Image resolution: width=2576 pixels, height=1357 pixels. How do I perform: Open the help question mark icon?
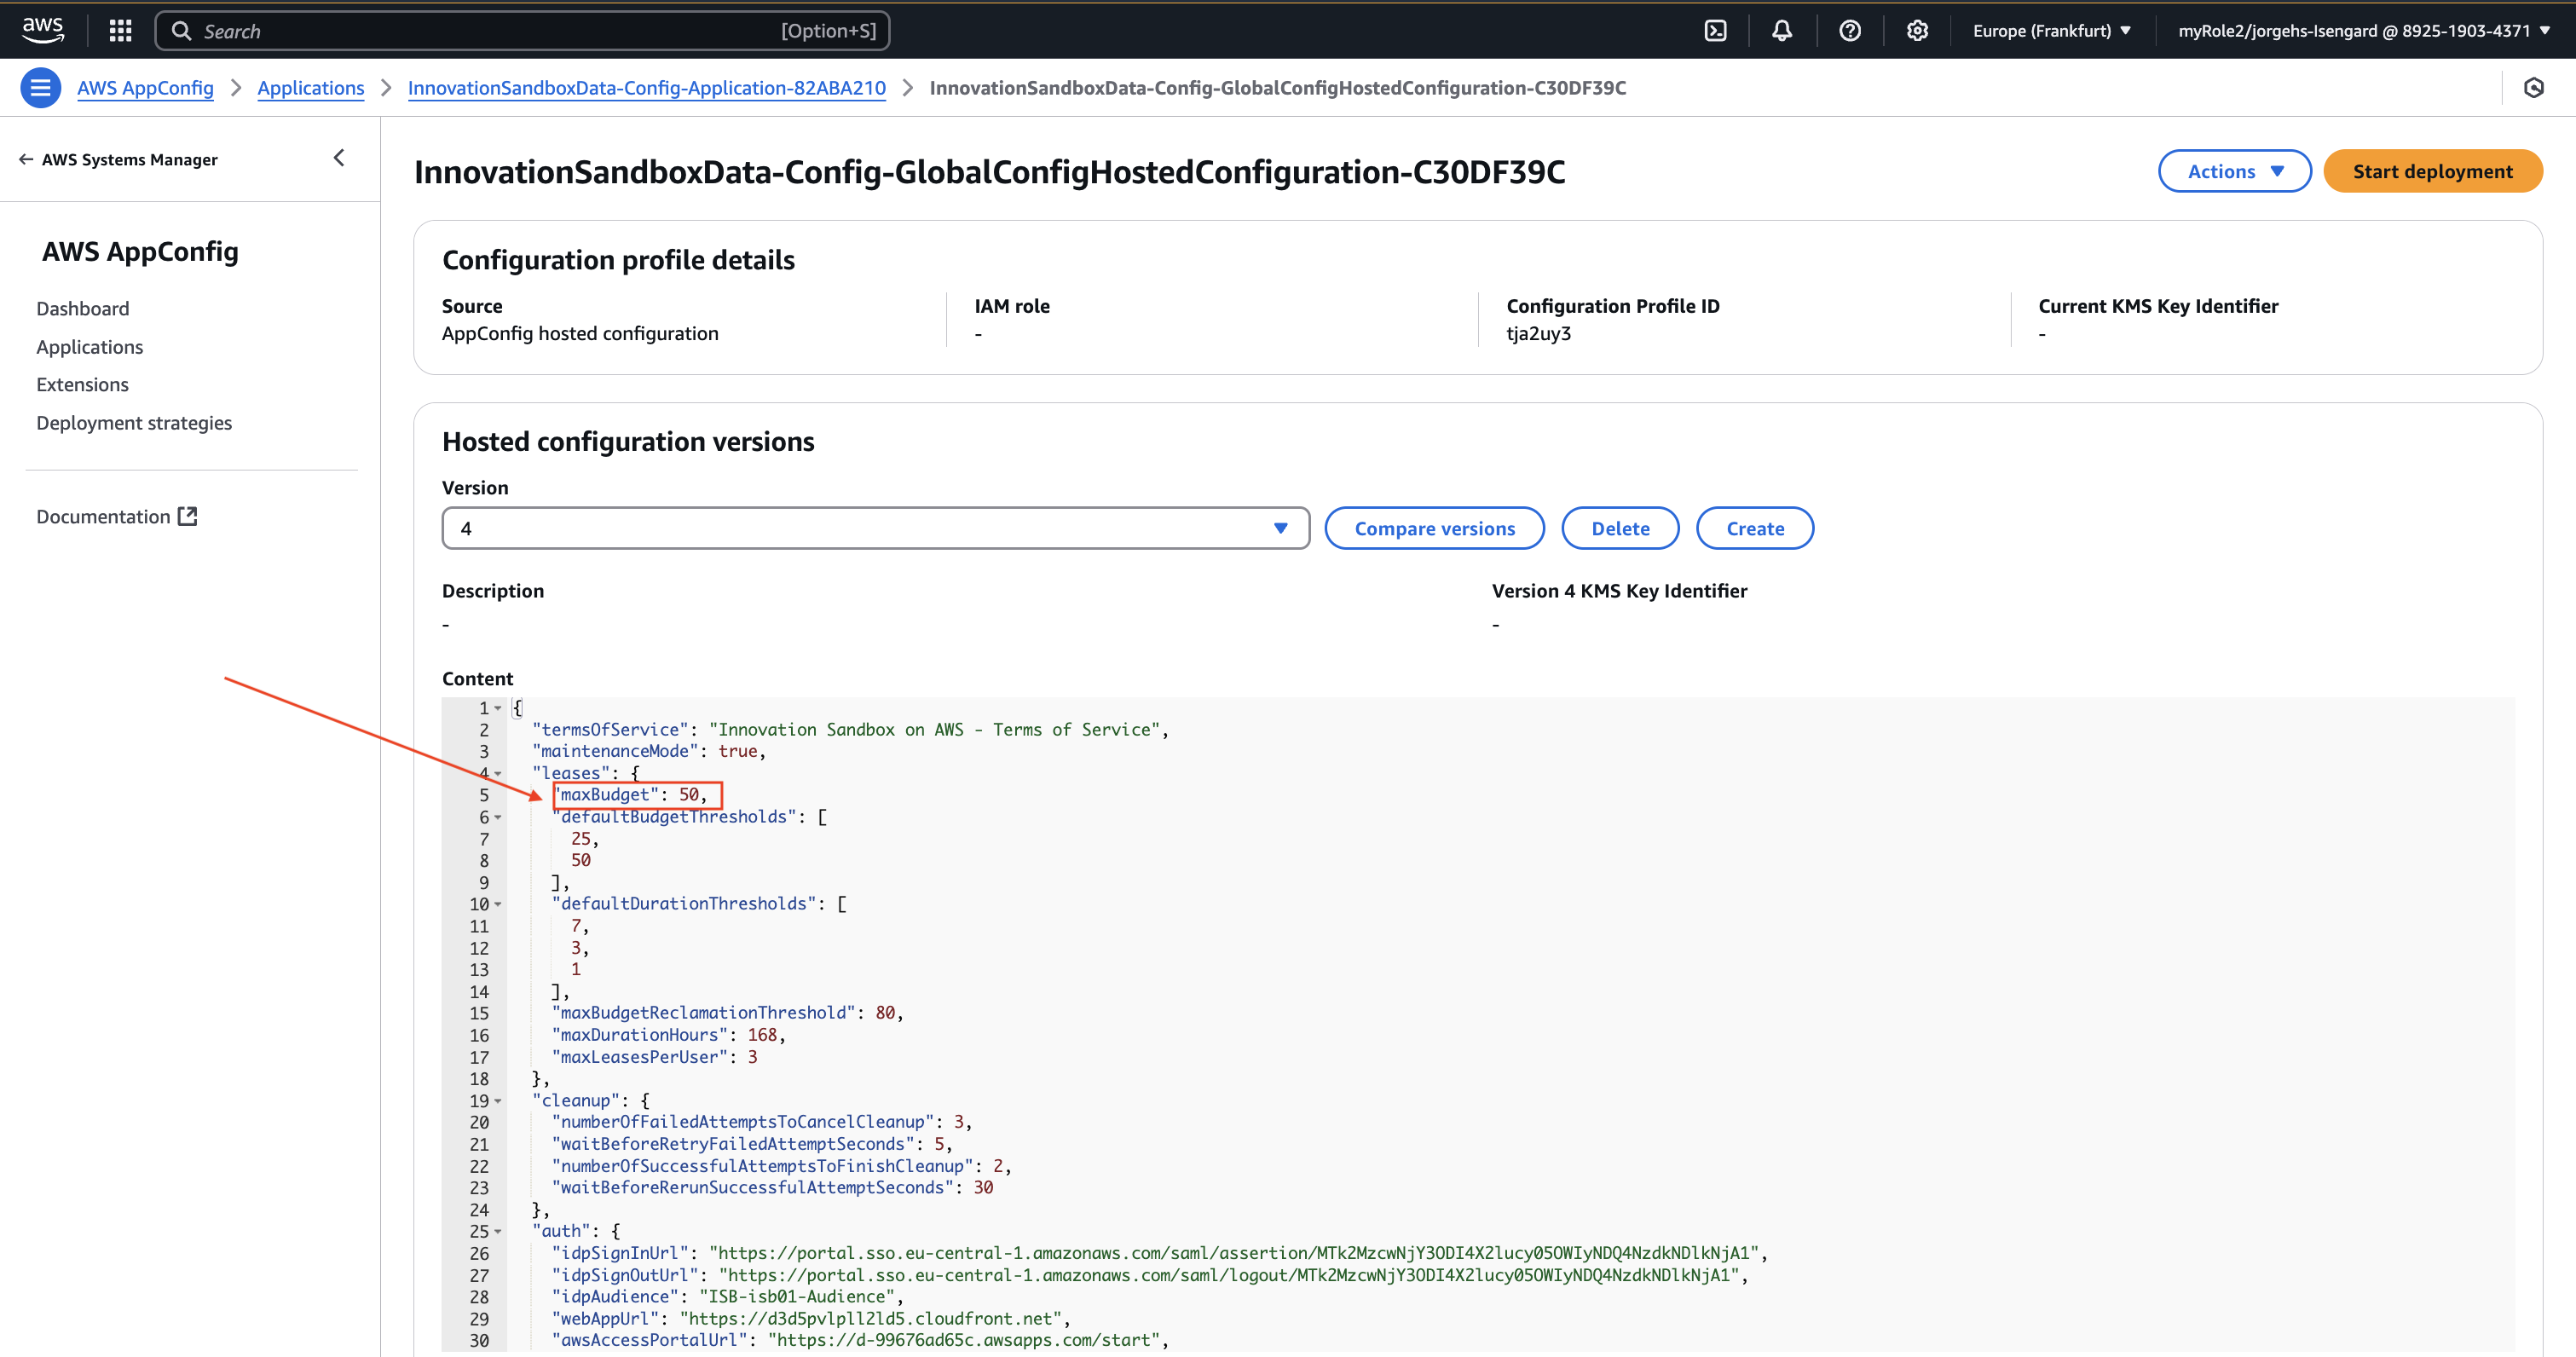tap(1850, 31)
